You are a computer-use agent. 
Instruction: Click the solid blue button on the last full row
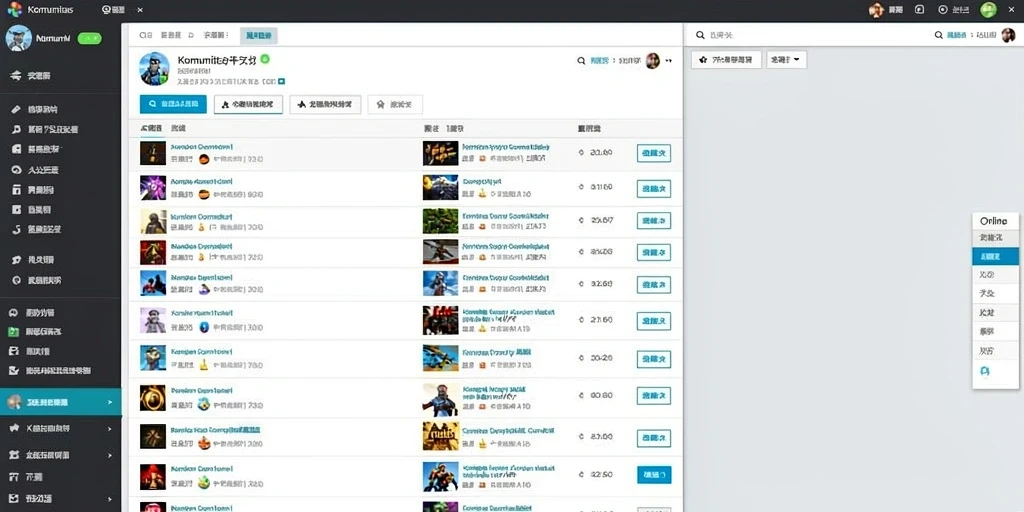pyautogui.click(x=654, y=475)
